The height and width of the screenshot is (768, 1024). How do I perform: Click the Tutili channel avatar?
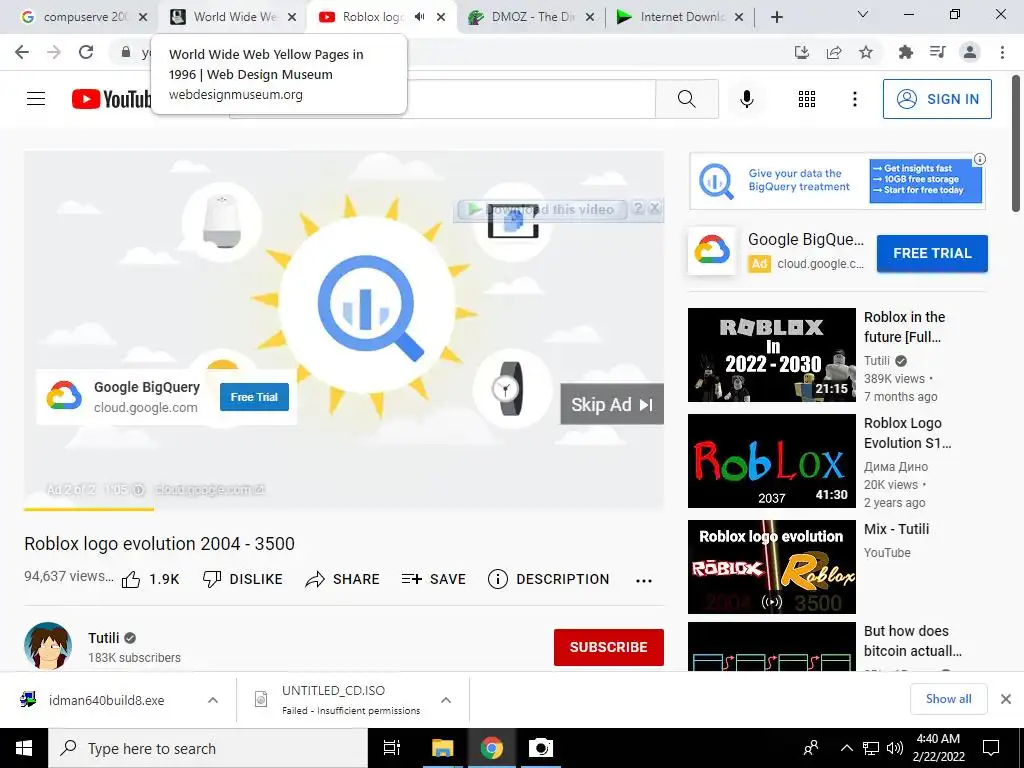[x=48, y=646]
